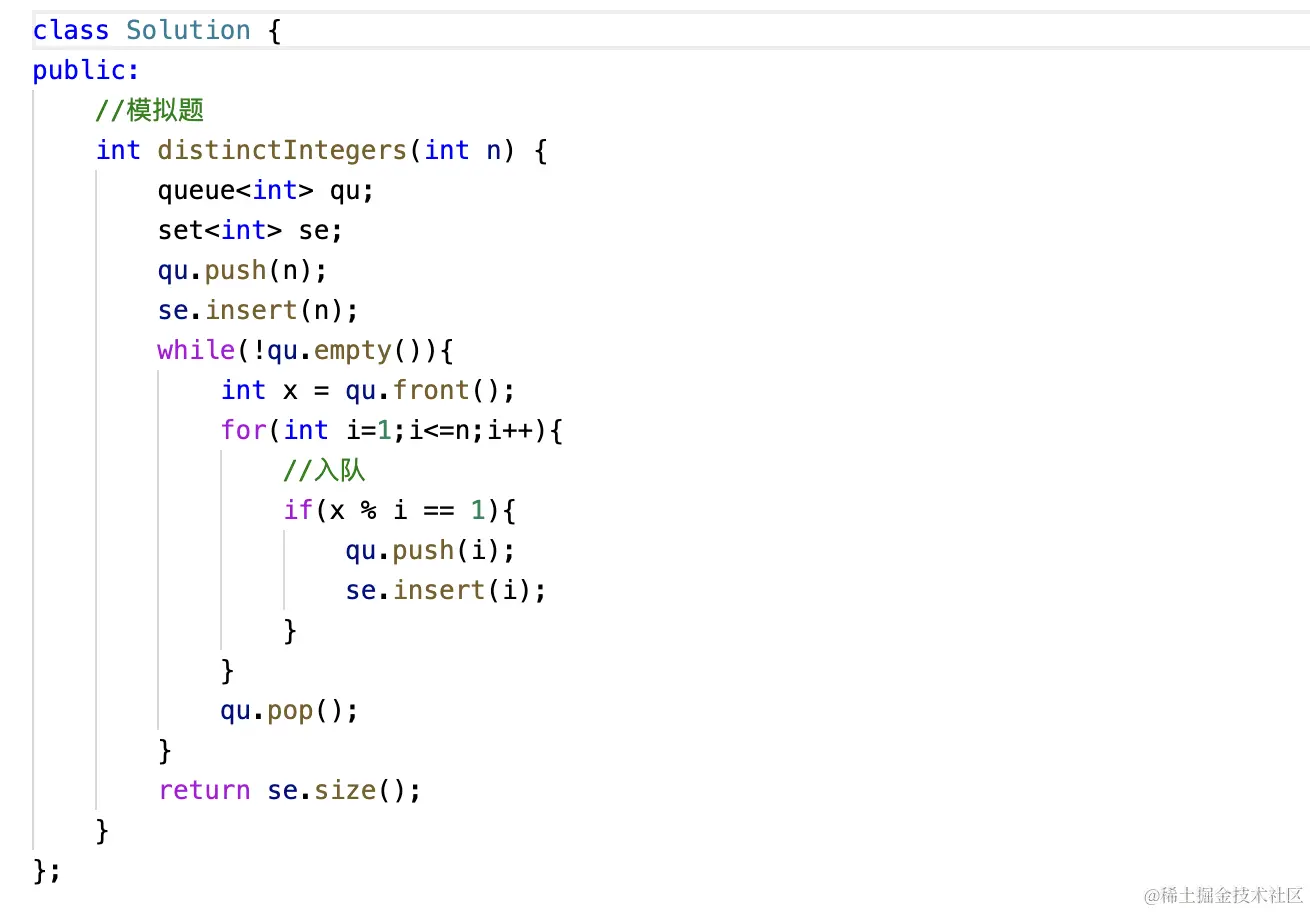
Task: Click the 'qu.pop();' statement
Action: pos(289,710)
